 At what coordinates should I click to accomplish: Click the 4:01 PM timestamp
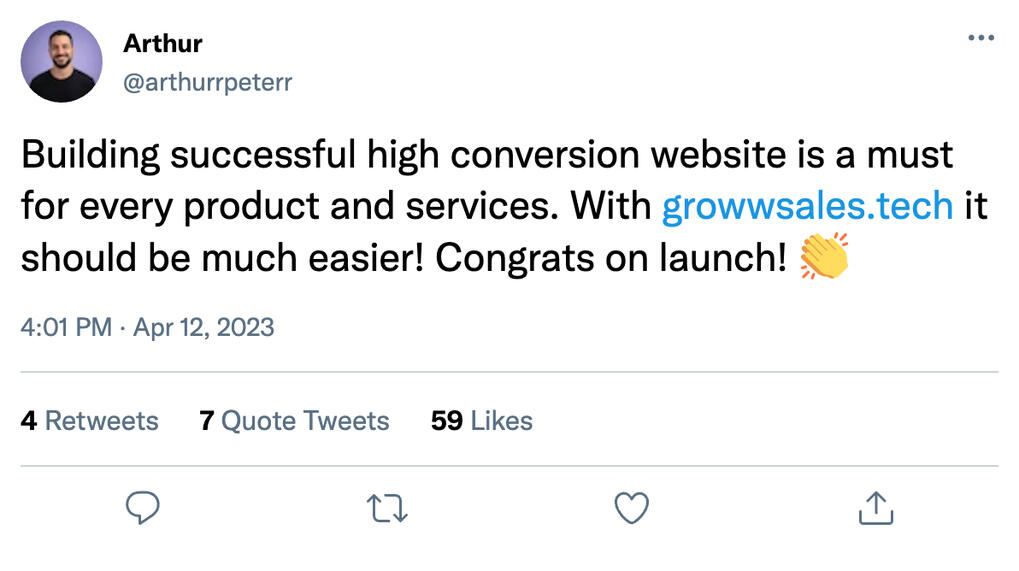pos(66,327)
